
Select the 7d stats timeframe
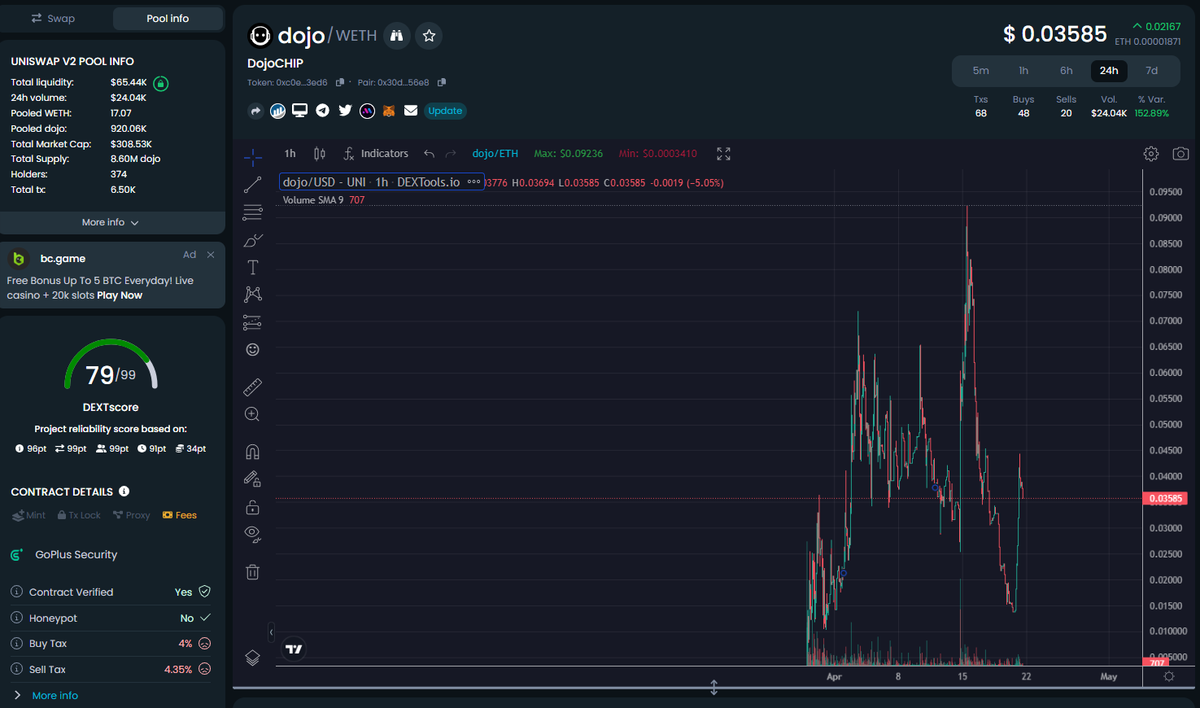1151,71
